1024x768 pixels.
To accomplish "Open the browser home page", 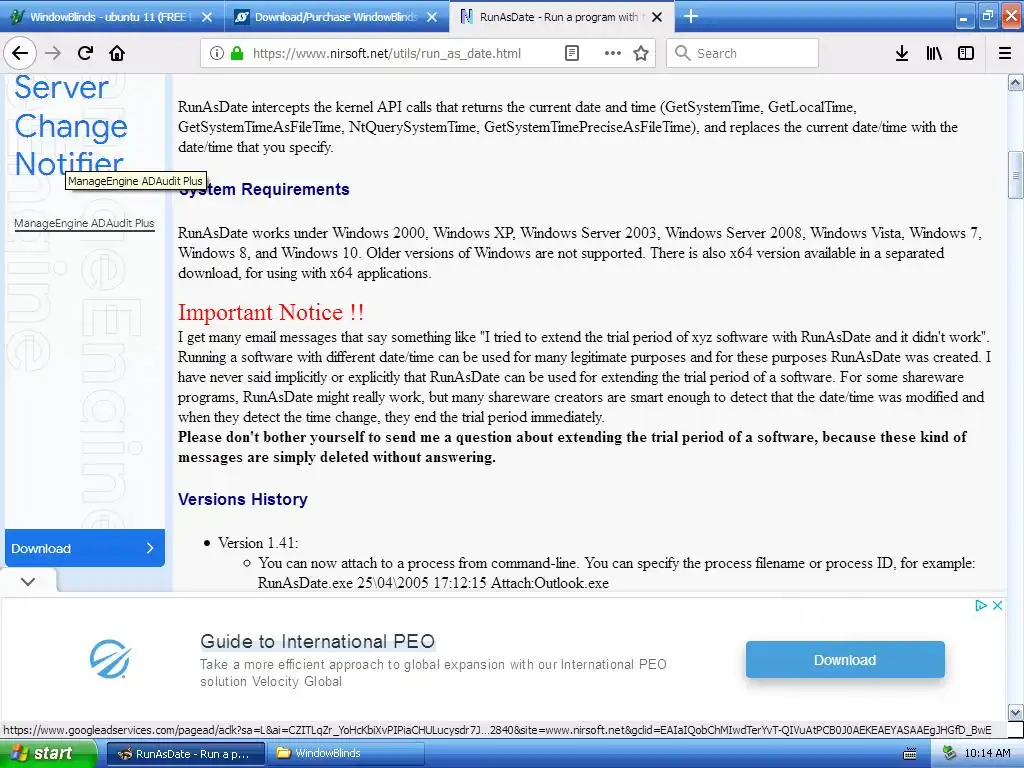I will click(x=117, y=53).
